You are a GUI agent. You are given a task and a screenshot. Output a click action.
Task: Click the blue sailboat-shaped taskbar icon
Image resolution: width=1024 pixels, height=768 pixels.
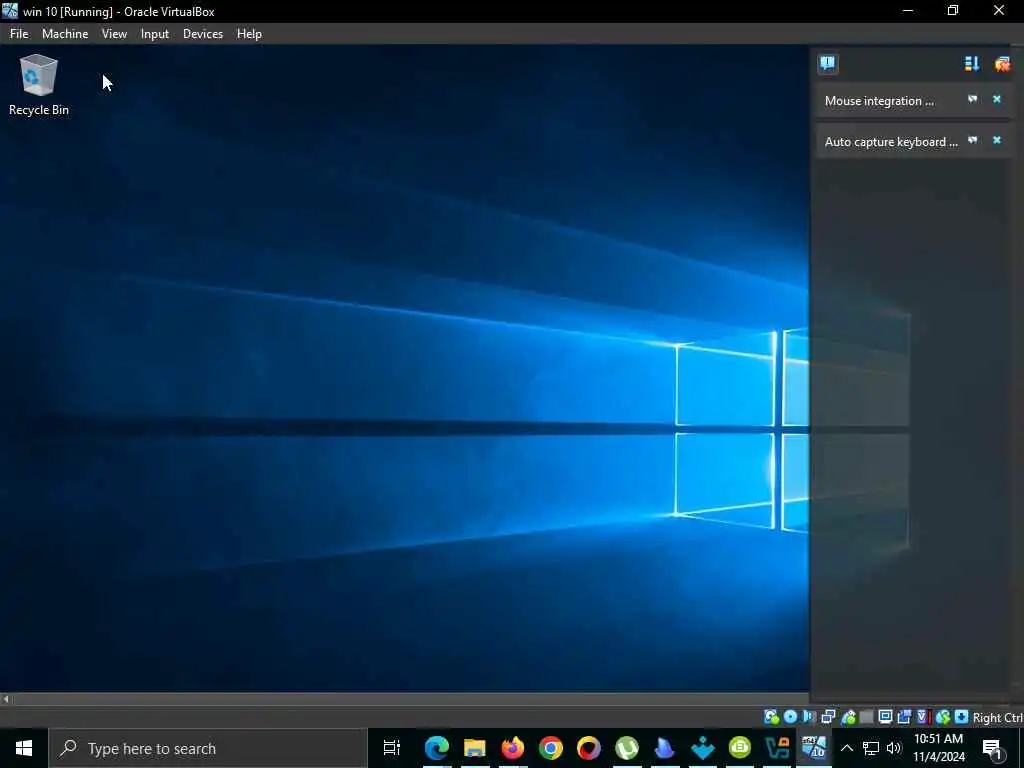(664, 748)
